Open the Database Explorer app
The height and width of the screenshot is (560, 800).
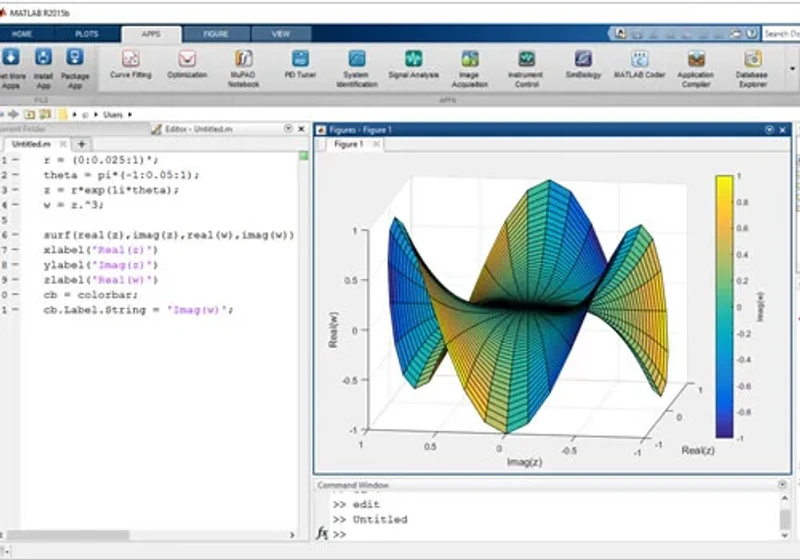point(753,69)
